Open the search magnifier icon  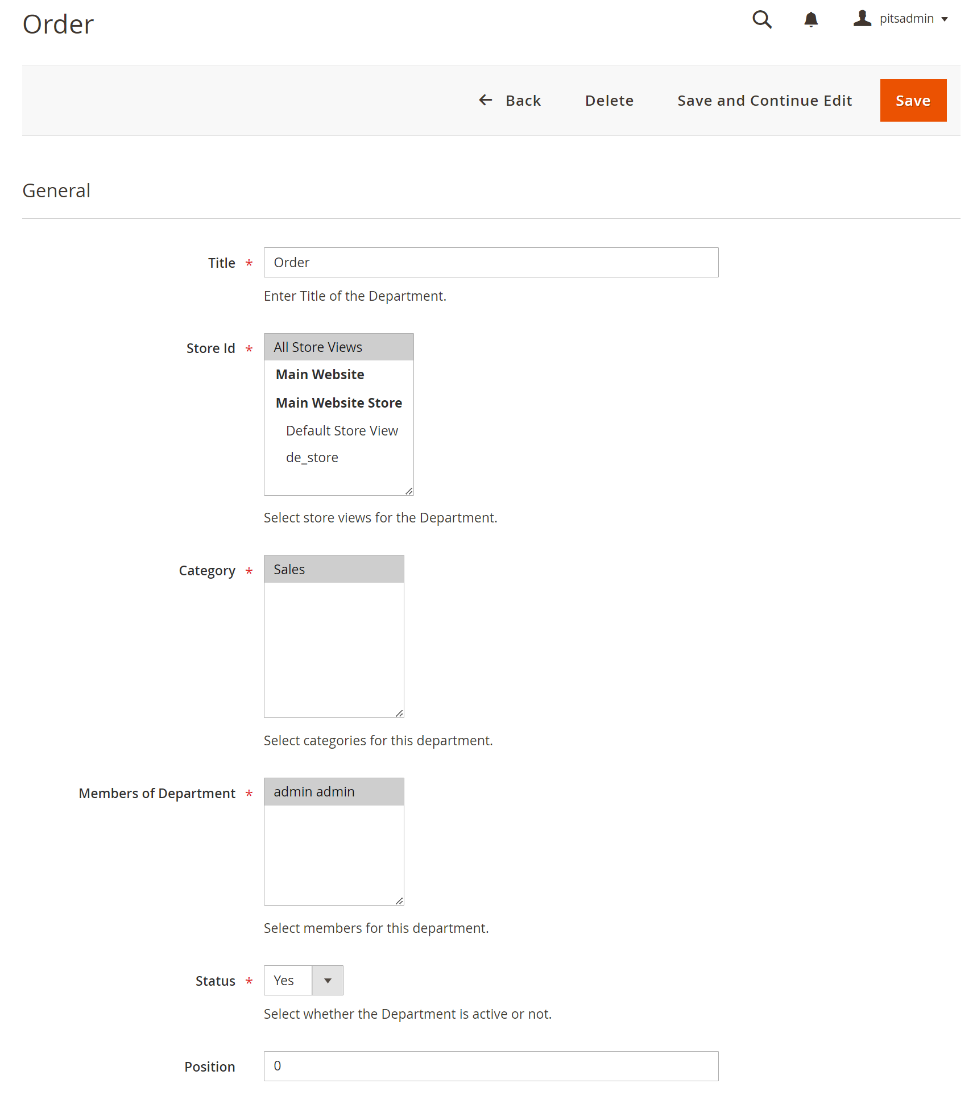[762, 20]
